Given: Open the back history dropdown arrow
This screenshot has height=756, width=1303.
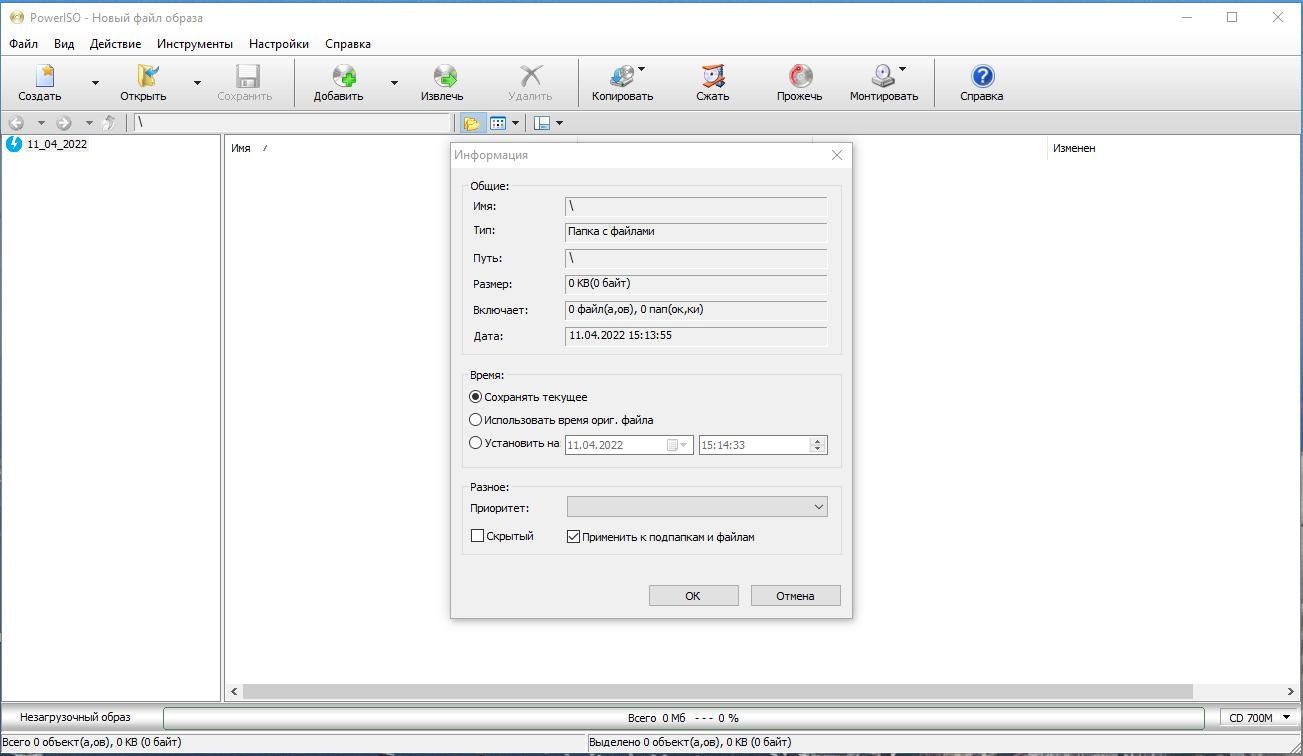Looking at the screenshot, I should [41, 123].
